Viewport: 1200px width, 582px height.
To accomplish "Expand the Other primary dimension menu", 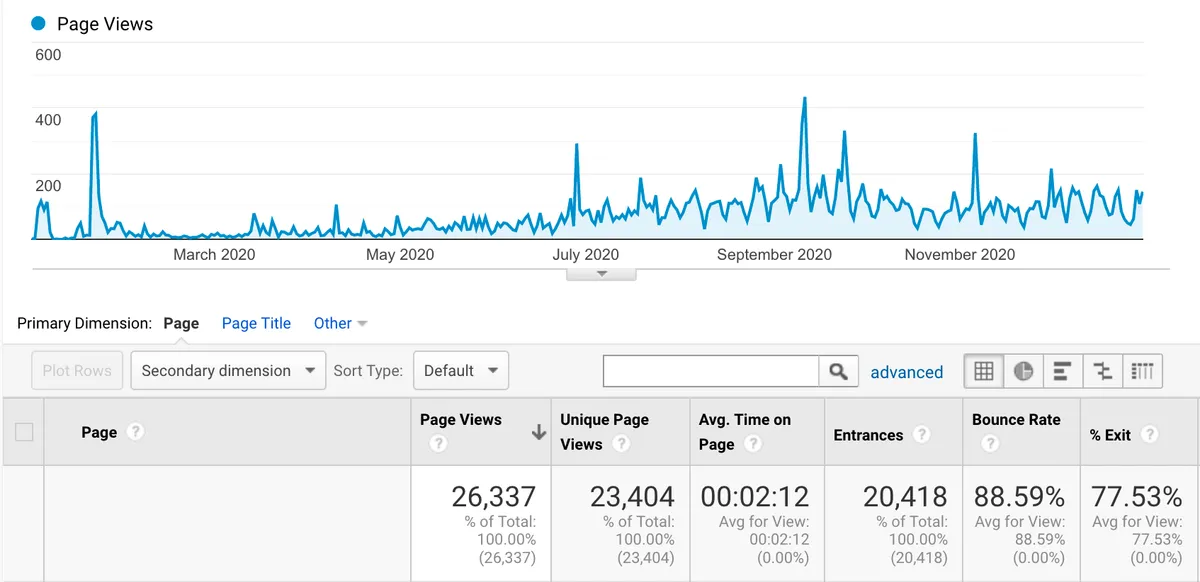I will pos(340,323).
